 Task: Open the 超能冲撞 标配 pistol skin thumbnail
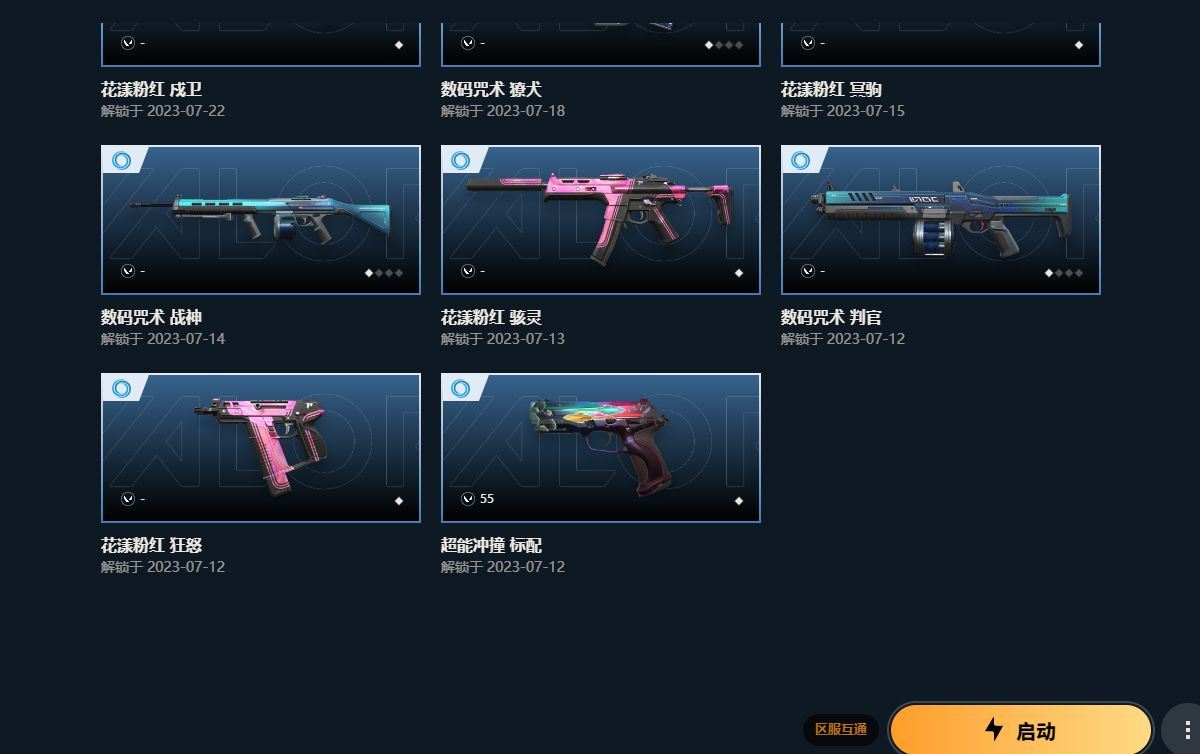point(601,448)
